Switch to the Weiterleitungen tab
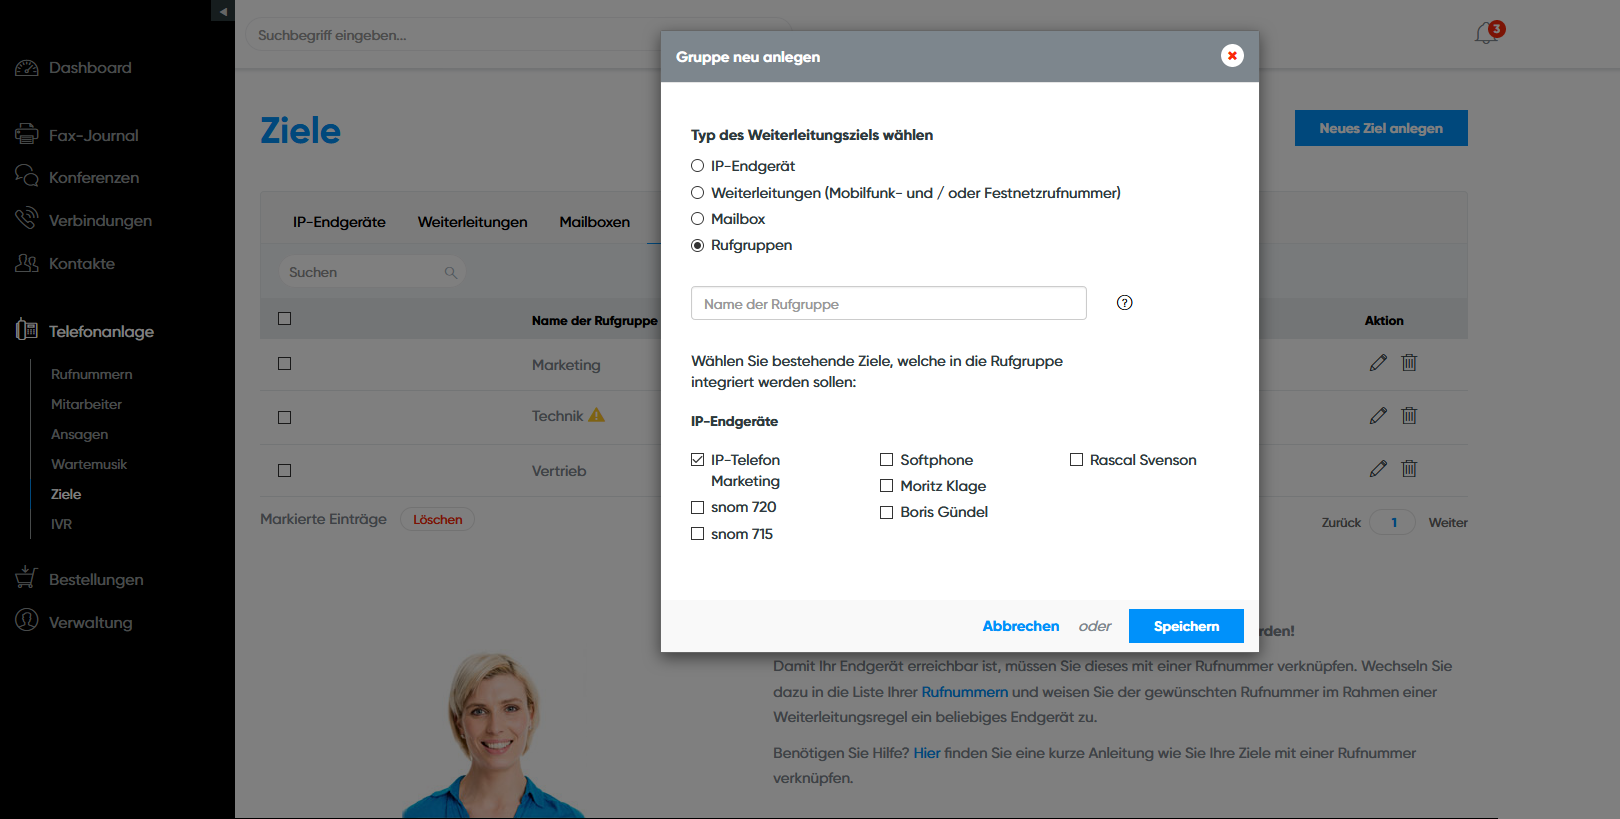 [x=472, y=222]
